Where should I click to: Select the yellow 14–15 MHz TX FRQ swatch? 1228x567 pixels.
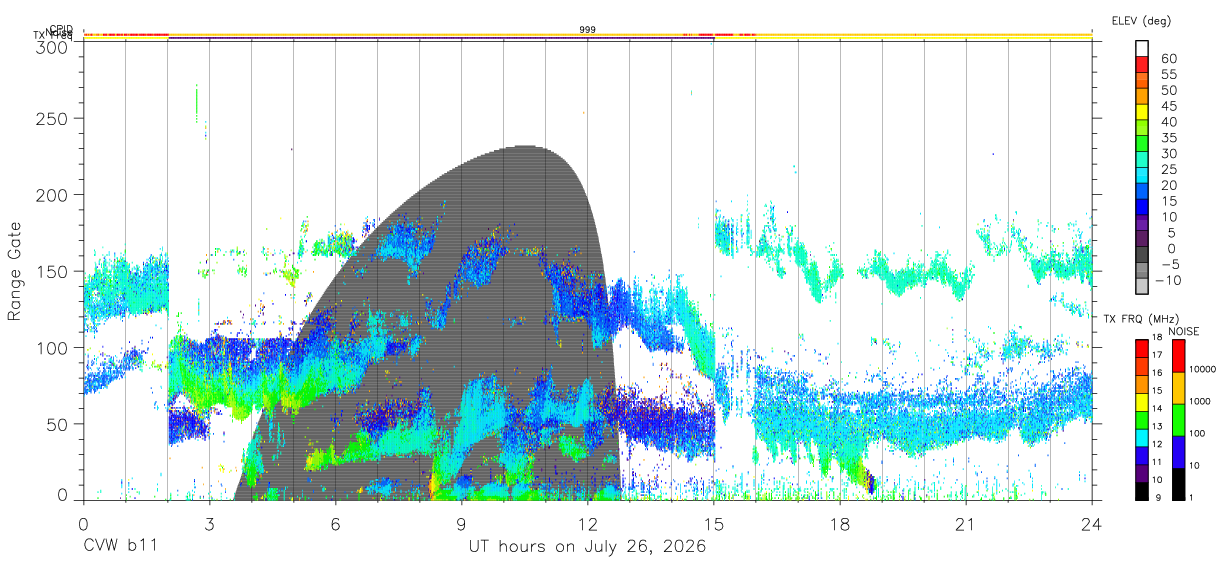coord(1142,401)
